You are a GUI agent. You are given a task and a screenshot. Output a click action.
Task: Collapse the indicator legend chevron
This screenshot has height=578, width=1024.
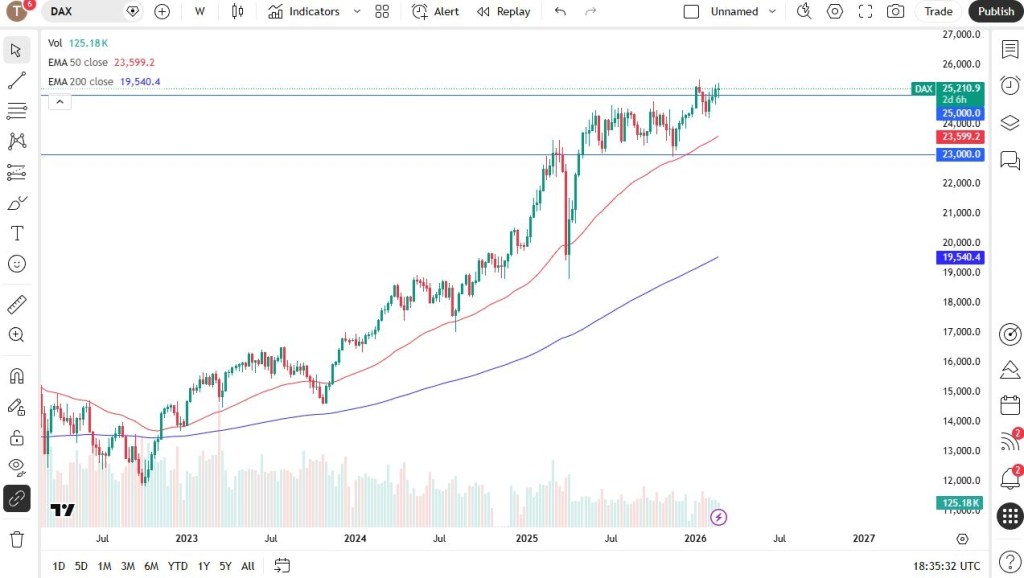pos(59,101)
